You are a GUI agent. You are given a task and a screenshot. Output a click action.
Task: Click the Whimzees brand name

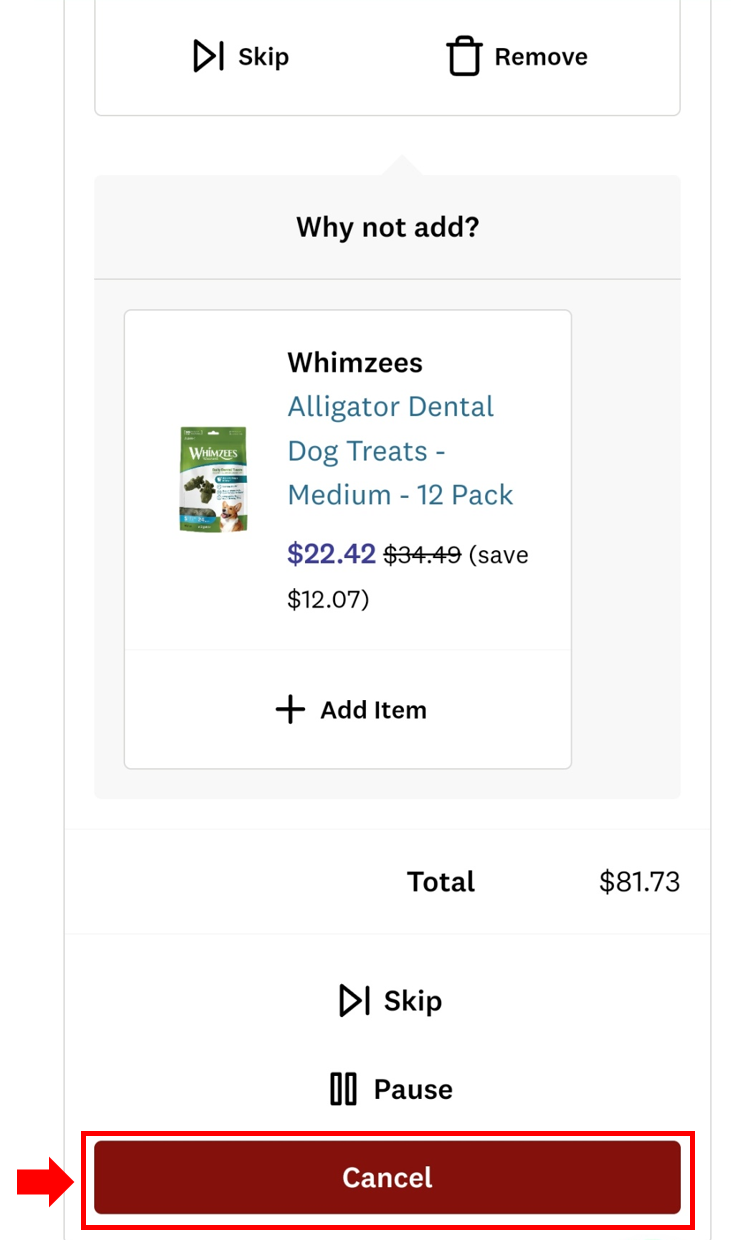(355, 362)
